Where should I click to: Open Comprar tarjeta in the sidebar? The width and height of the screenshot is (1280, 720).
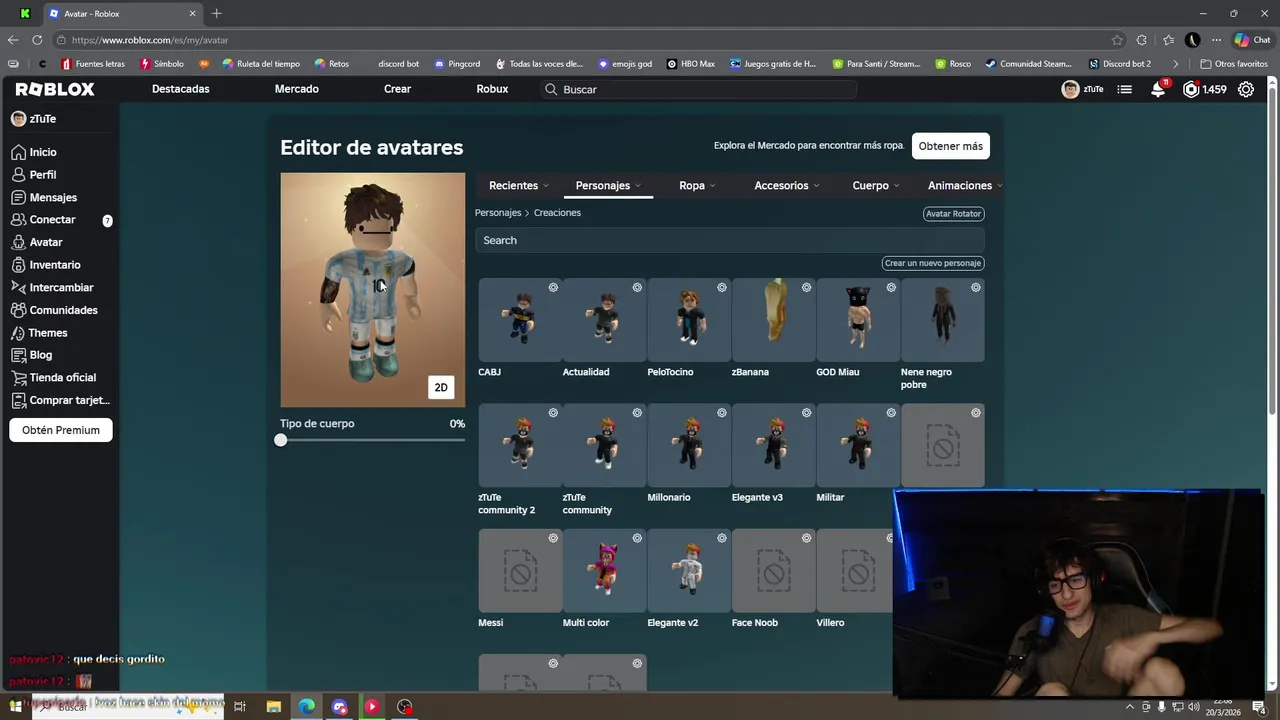60,400
